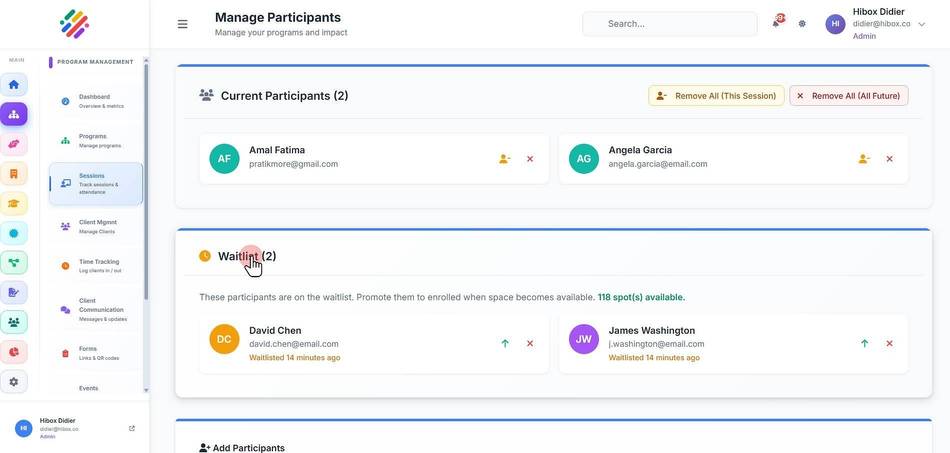This screenshot has height=453, width=950.
Task: Select the purple program management rail icon
Action: click(13, 114)
